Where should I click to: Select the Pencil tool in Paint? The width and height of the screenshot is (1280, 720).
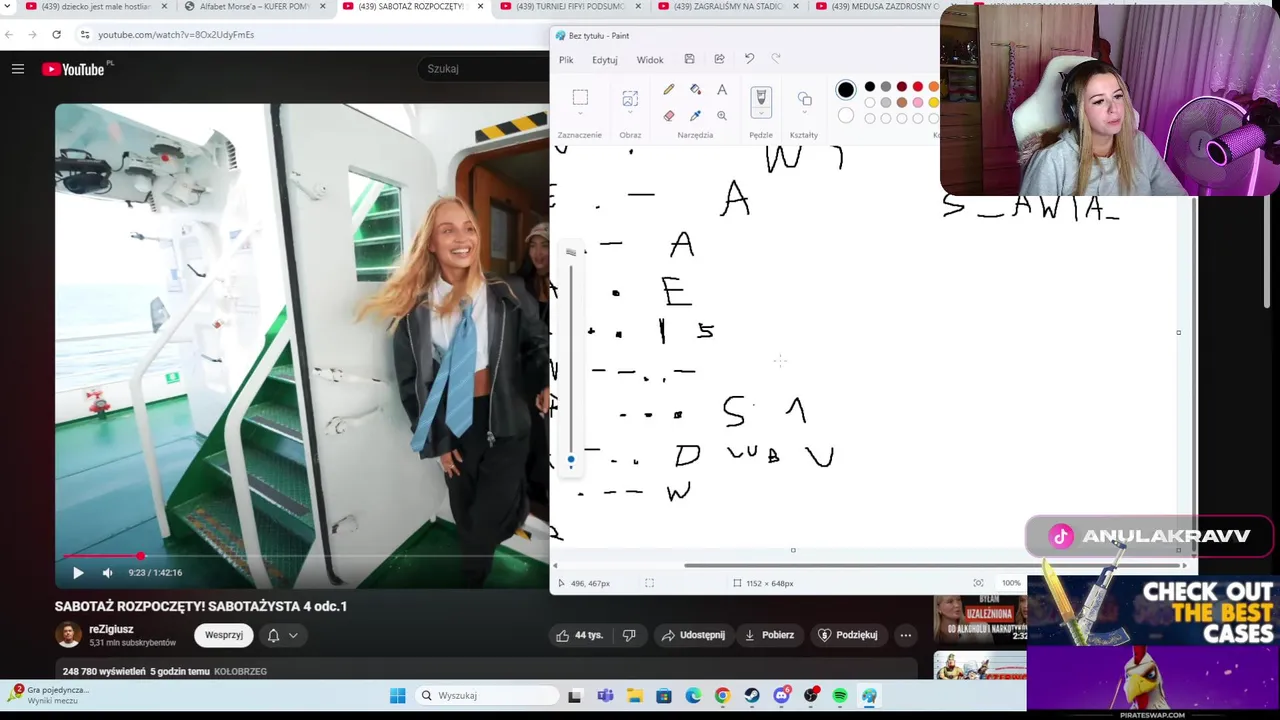669,90
